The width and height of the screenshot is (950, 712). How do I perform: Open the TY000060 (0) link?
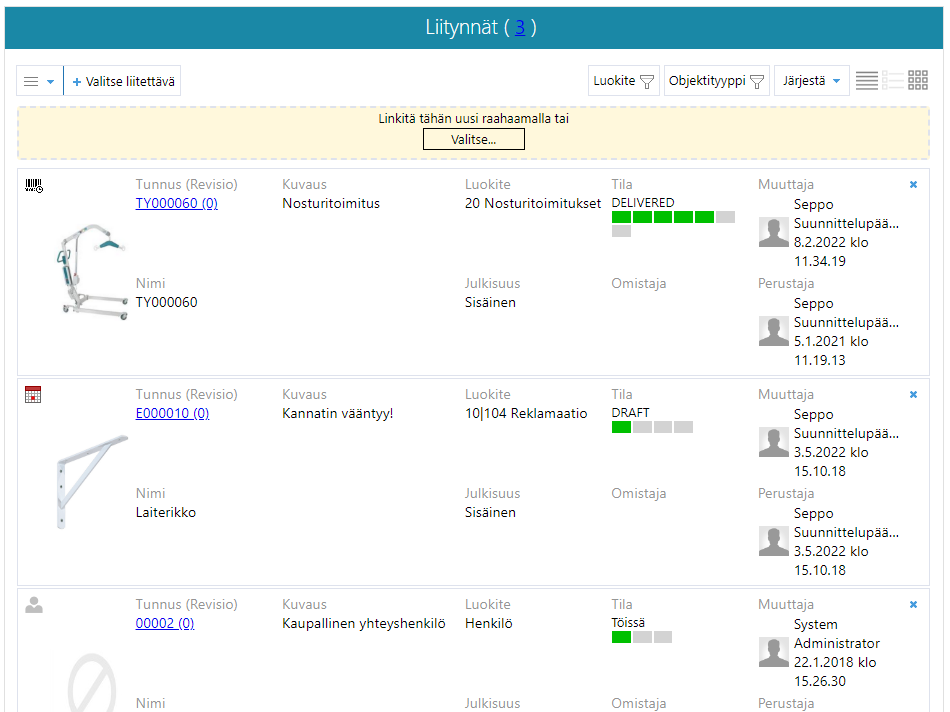177,203
